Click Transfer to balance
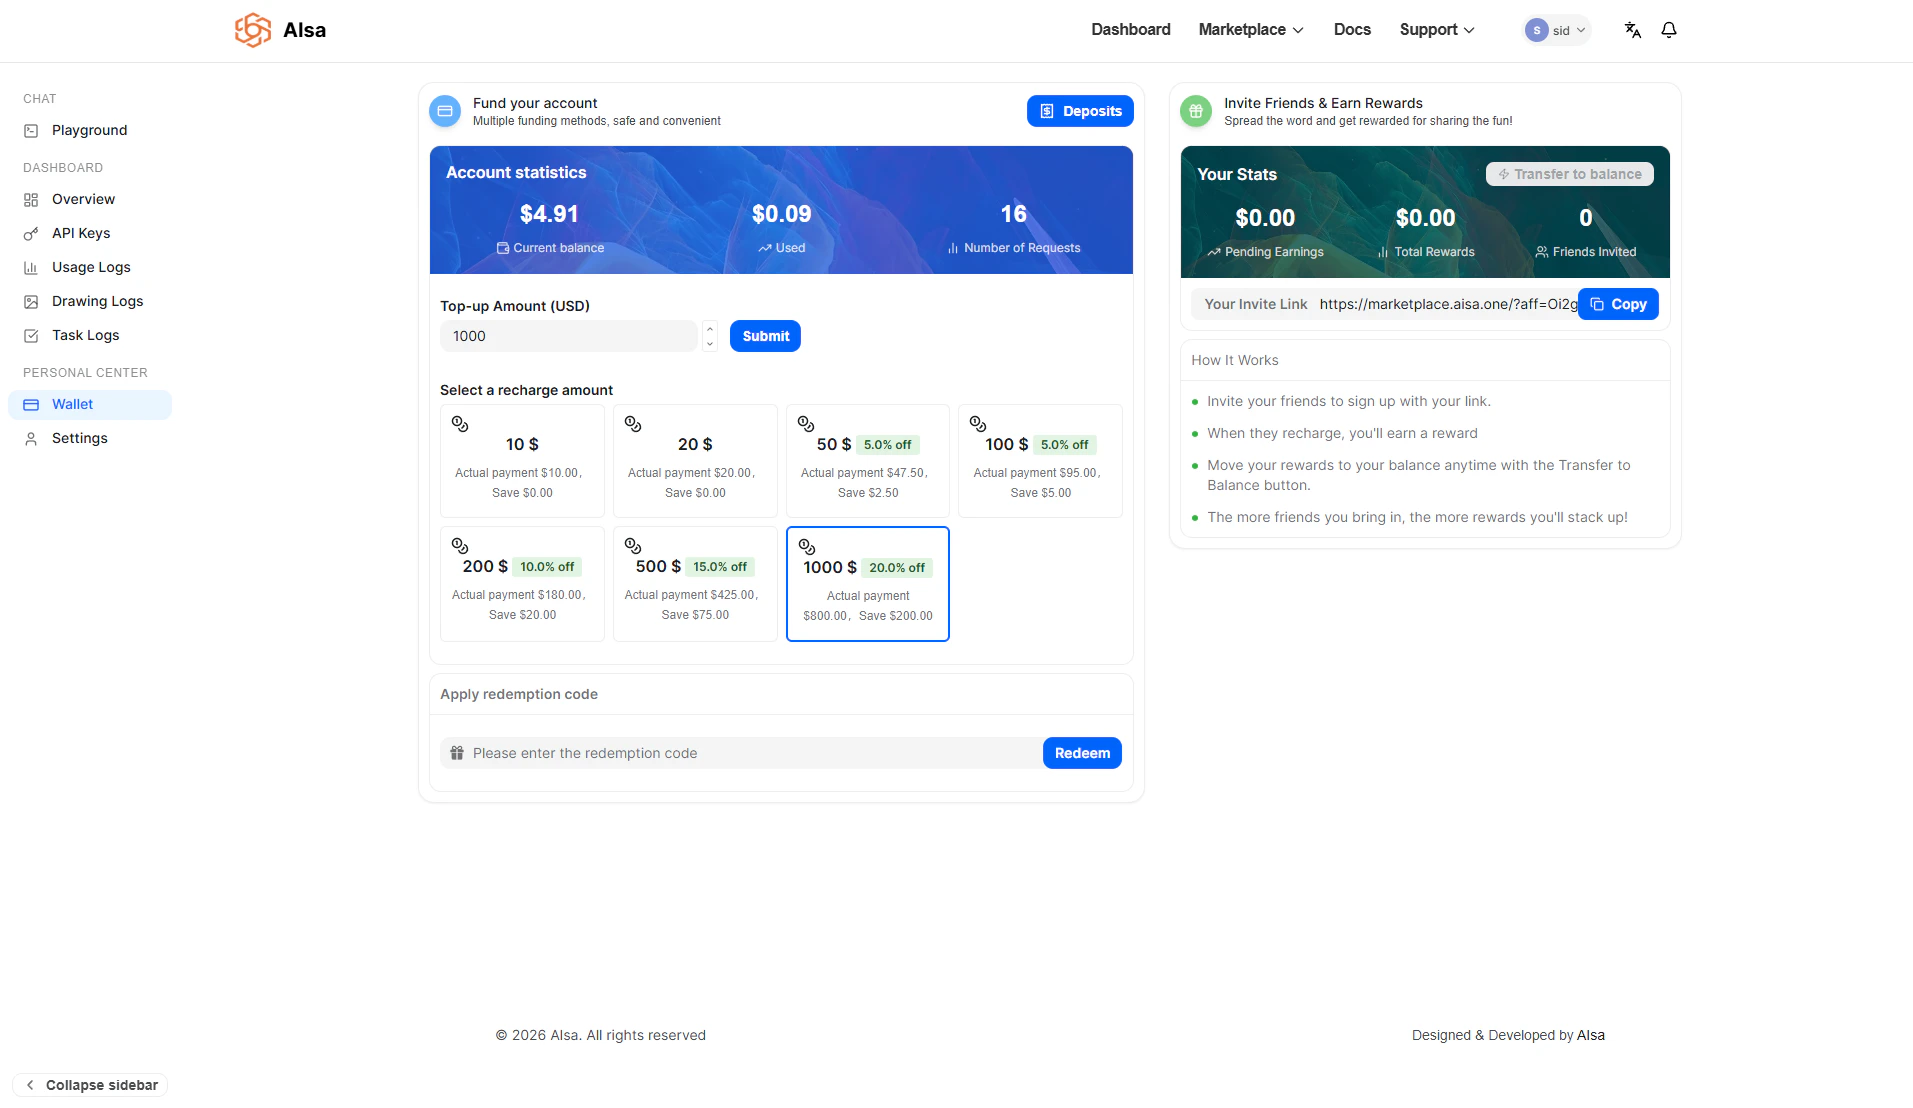Image resolution: width=1913 pixels, height=1108 pixels. click(1568, 173)
